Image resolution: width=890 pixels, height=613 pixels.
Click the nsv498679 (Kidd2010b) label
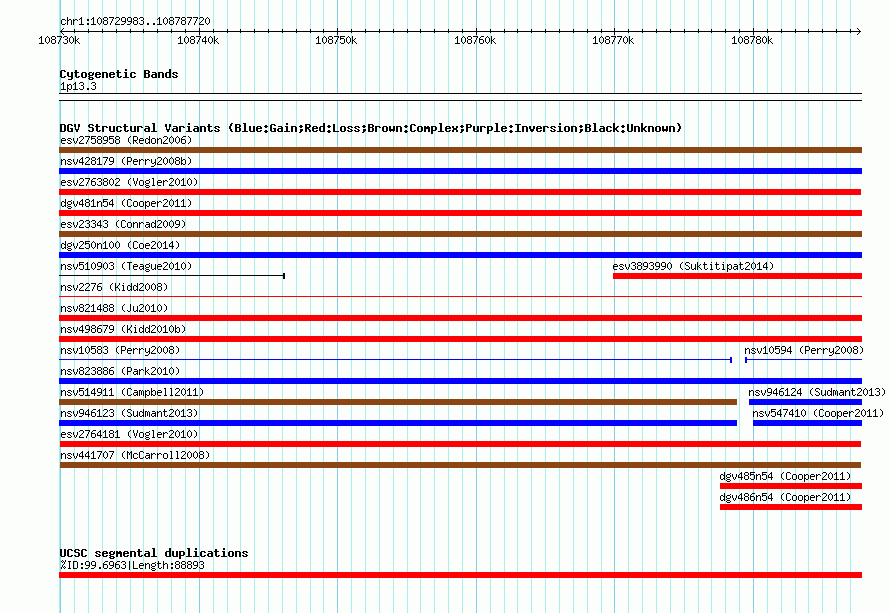123,329
